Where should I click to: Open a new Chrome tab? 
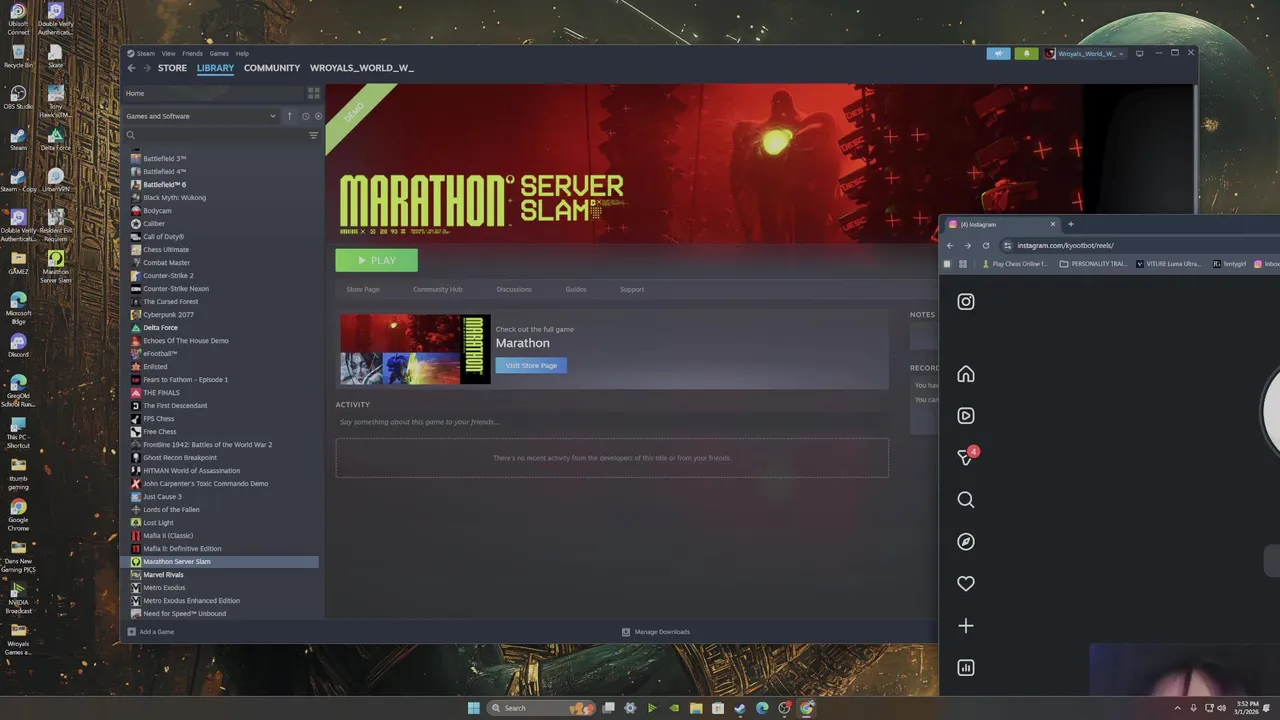pyautogui.click(x=1070, y=224)
